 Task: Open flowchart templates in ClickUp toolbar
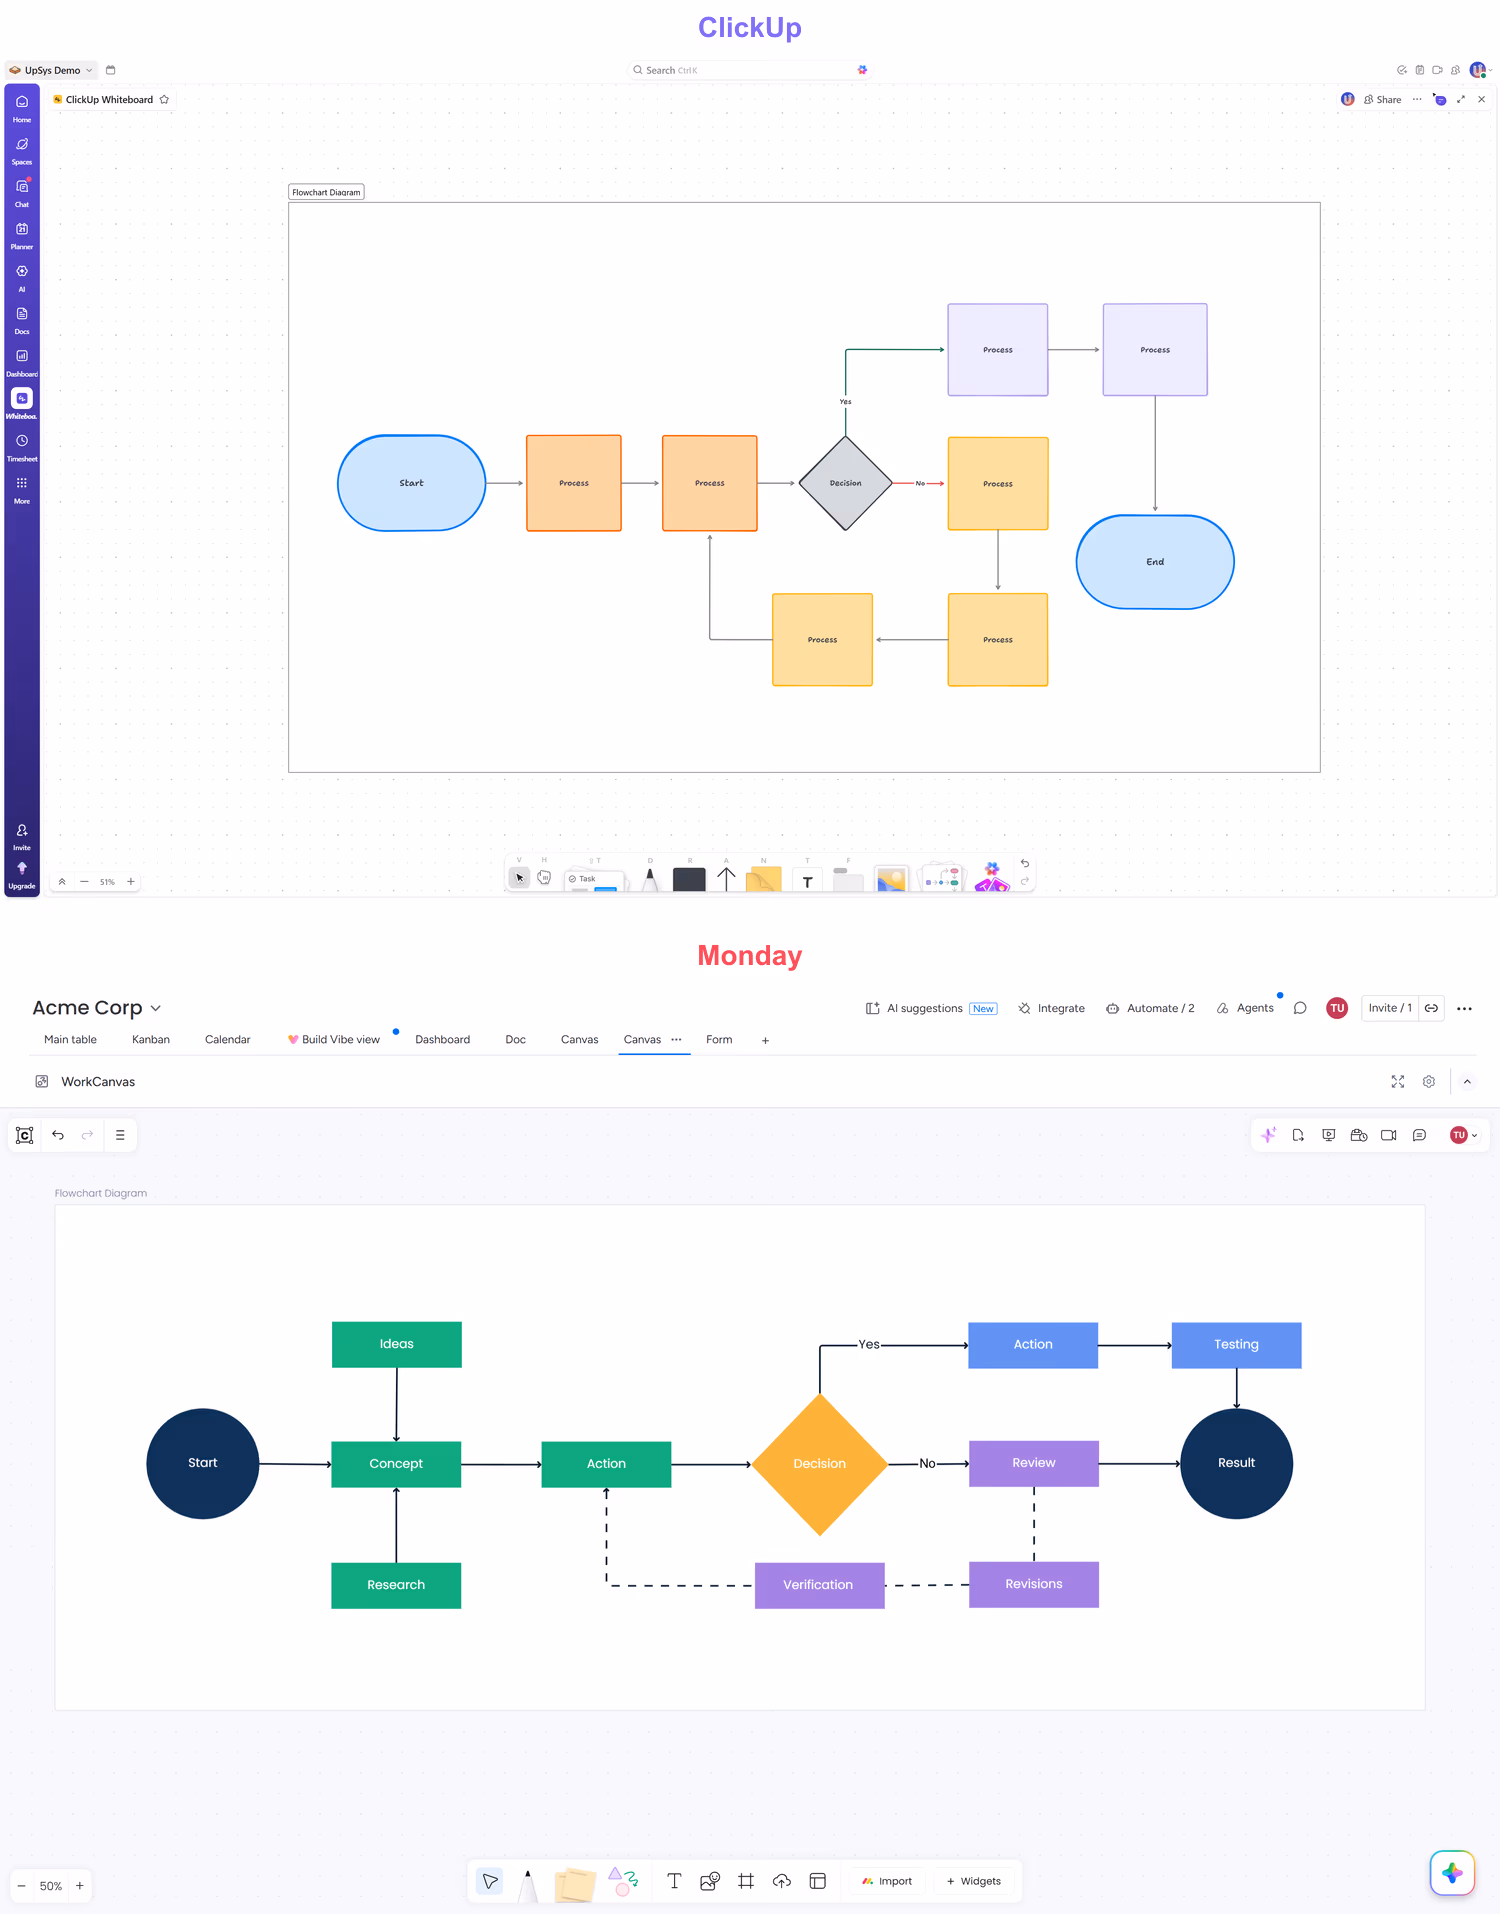(942, 879)
